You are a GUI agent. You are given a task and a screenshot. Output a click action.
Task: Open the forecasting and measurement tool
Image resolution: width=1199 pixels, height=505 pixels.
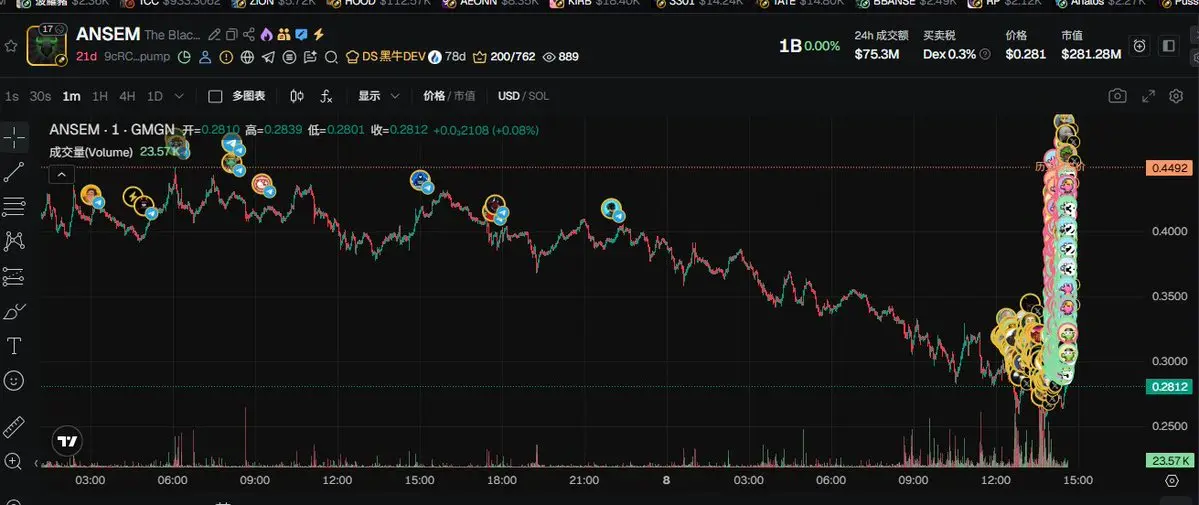(x=15, y=276)
